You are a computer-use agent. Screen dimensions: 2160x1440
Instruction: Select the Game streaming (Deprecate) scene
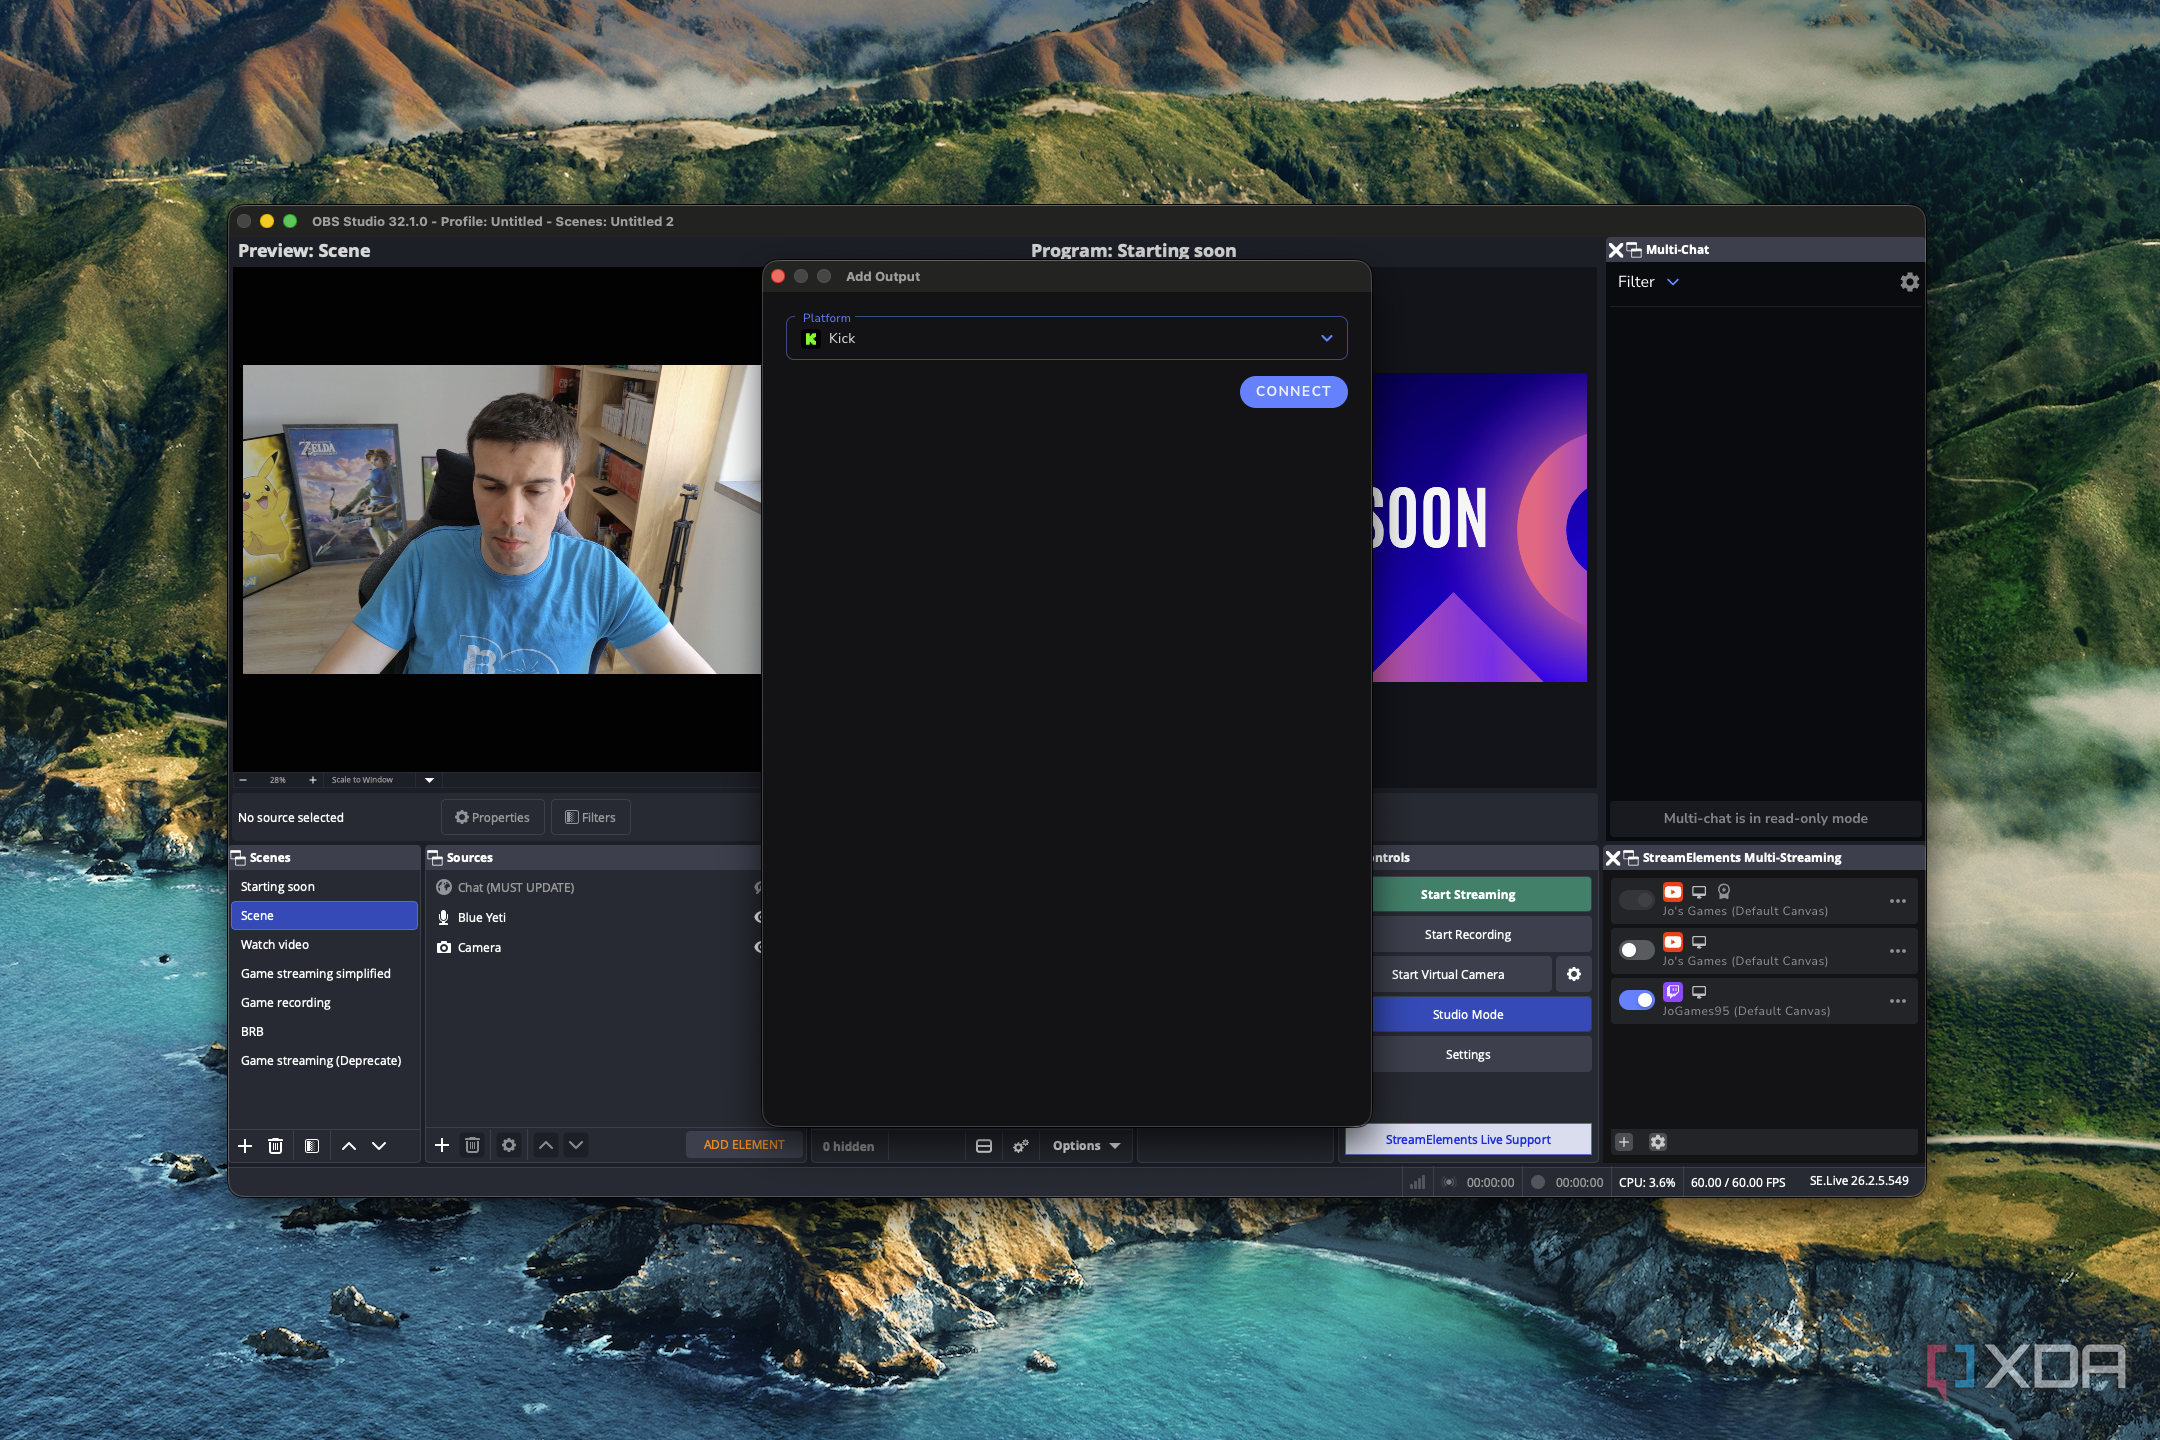(x=325, y=1060)
